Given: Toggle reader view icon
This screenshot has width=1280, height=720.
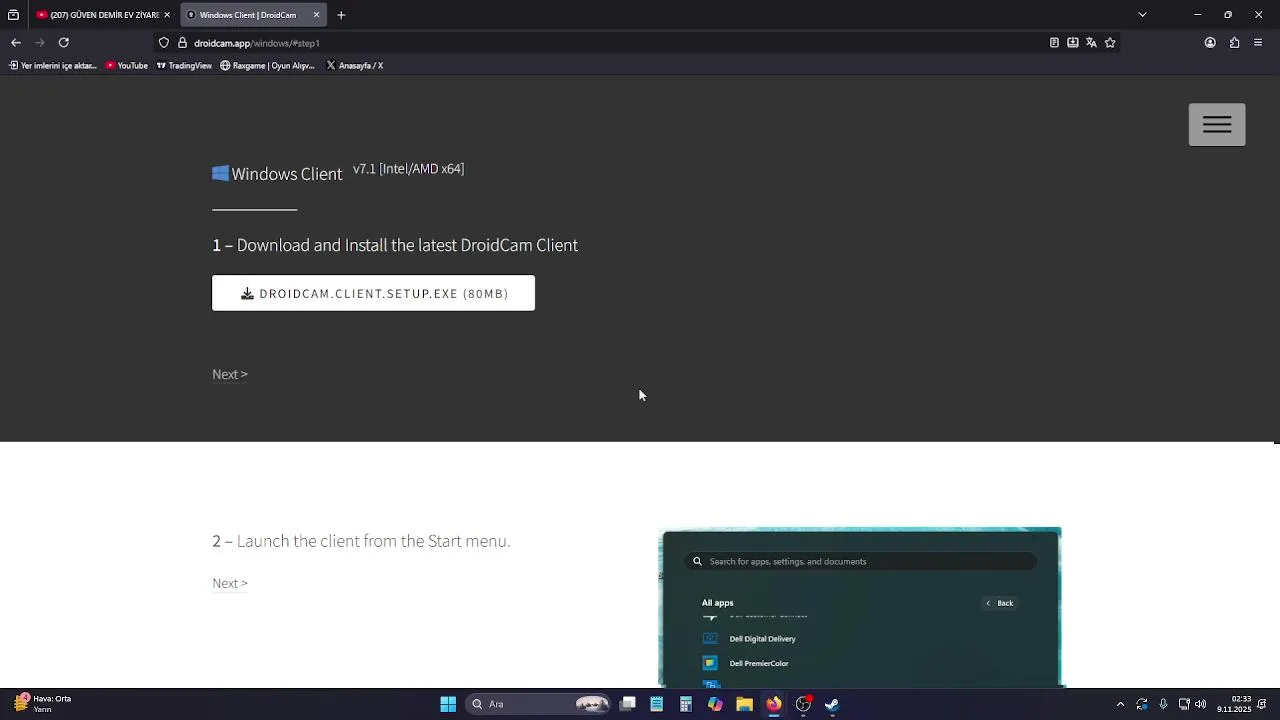Looking at the screenshot, I should (x=1054, y=43).
